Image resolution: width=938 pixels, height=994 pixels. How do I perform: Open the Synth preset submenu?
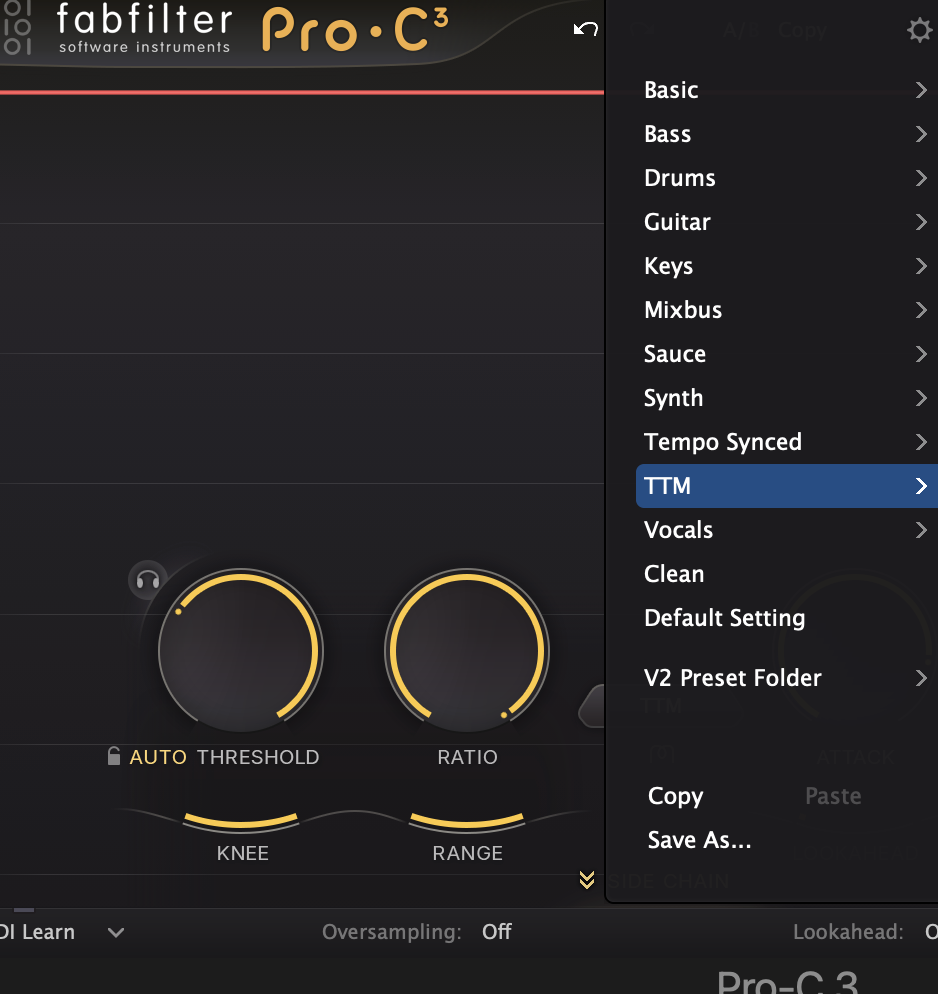point(787,398)
